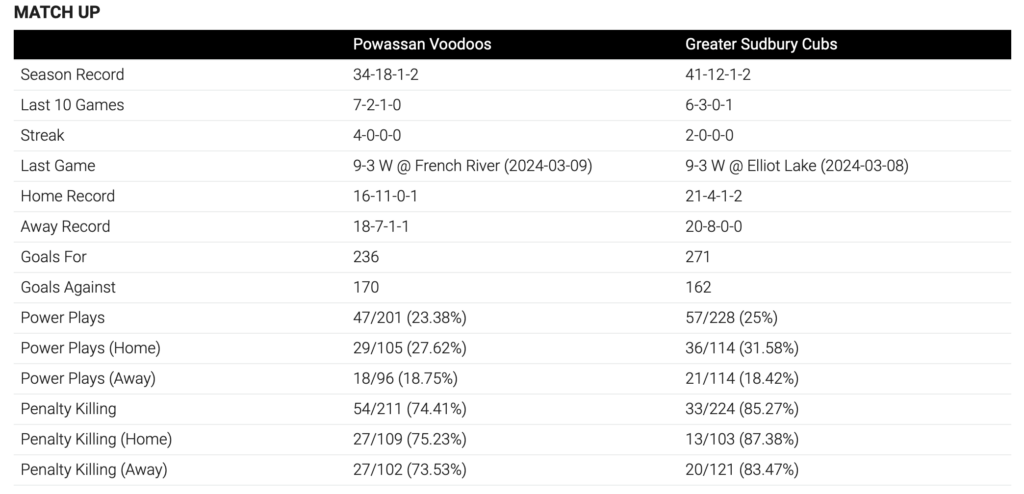Select the Powassan Voodoos column header
Screen dimensions: 1024x494
click(422, 44)
